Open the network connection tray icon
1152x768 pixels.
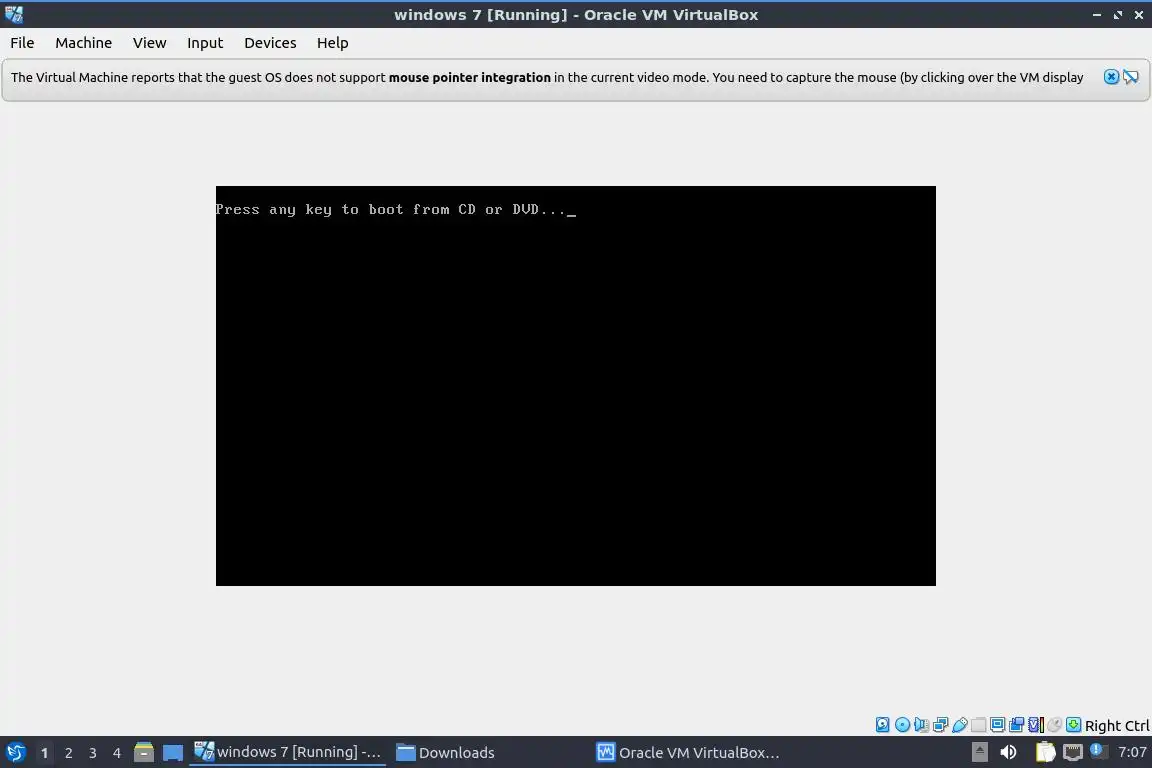click(x=1073, y=752)
